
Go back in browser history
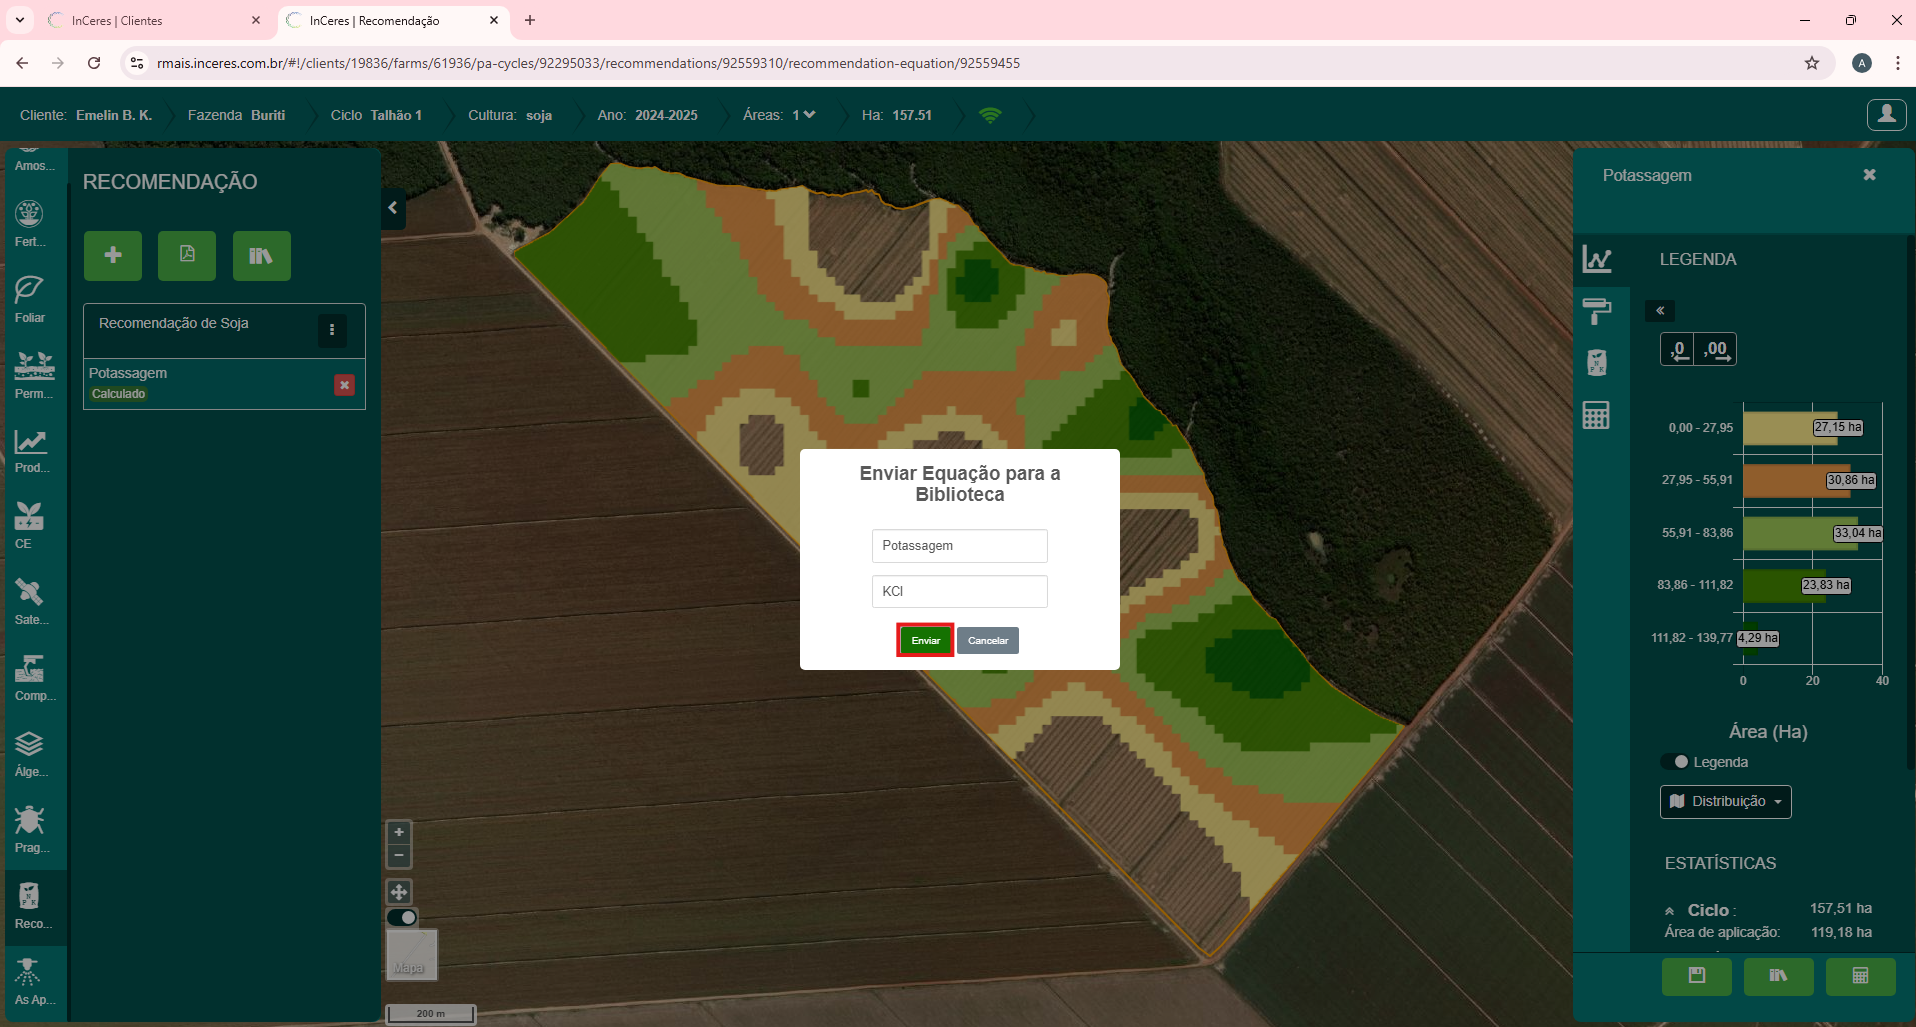point(22,63)
